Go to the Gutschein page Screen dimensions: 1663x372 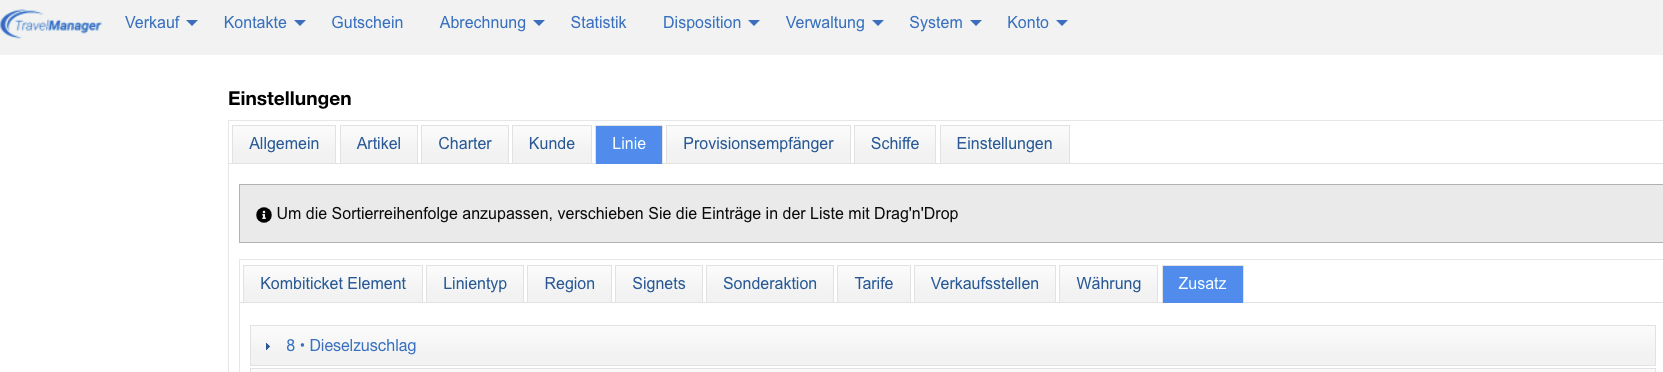367,22
